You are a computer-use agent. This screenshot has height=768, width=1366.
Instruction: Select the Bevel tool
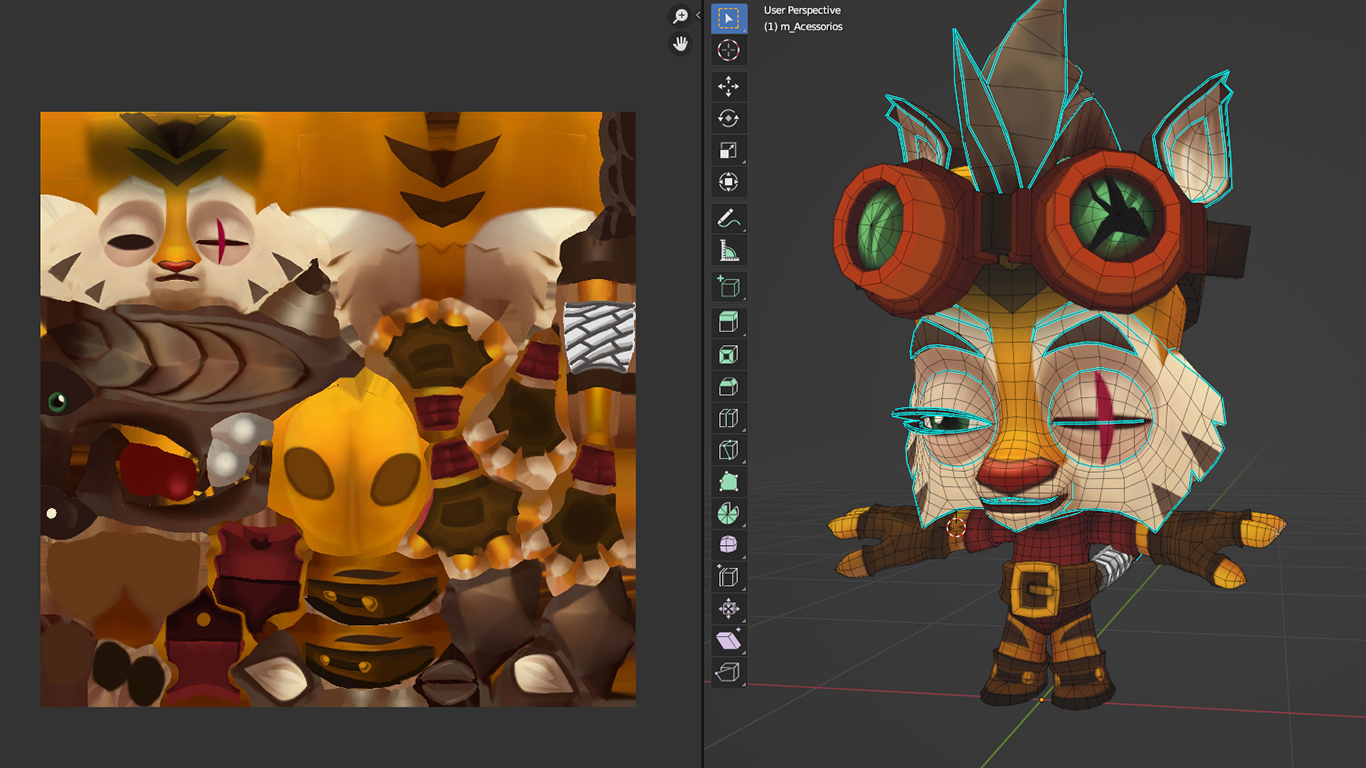click(x=728, y=387)
